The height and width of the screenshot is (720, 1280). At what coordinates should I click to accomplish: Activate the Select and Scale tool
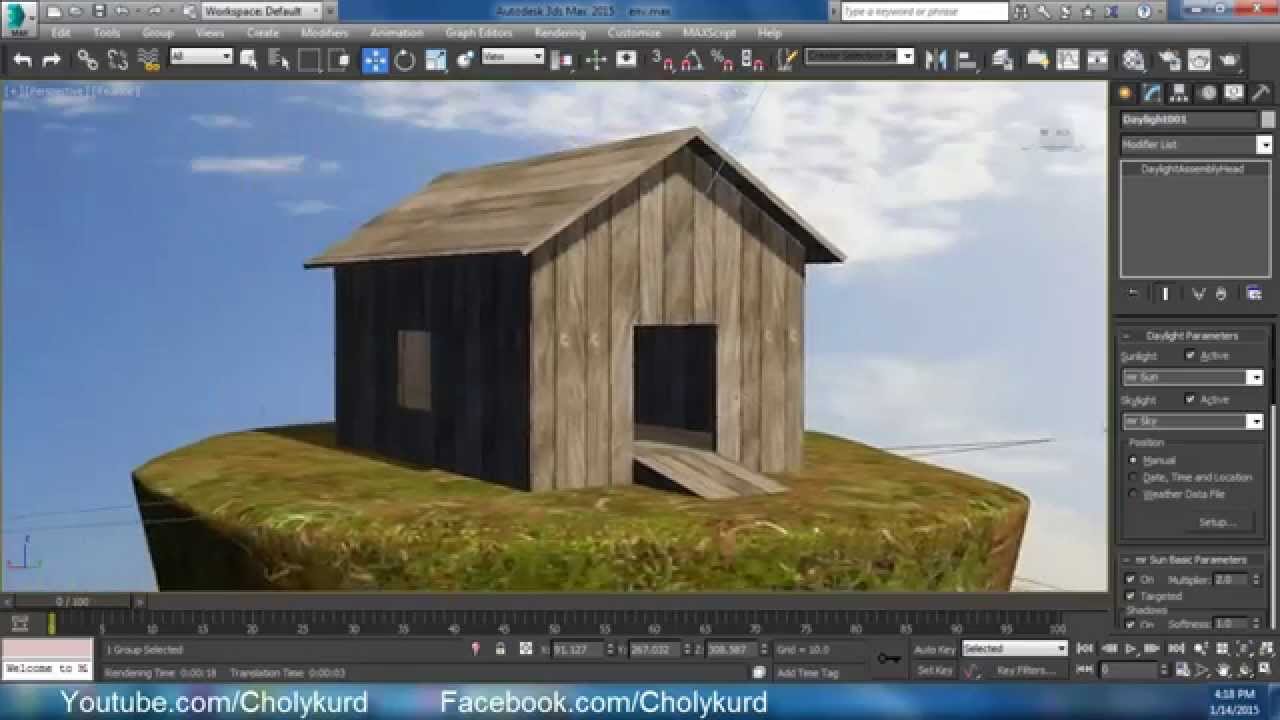[435, 60]
